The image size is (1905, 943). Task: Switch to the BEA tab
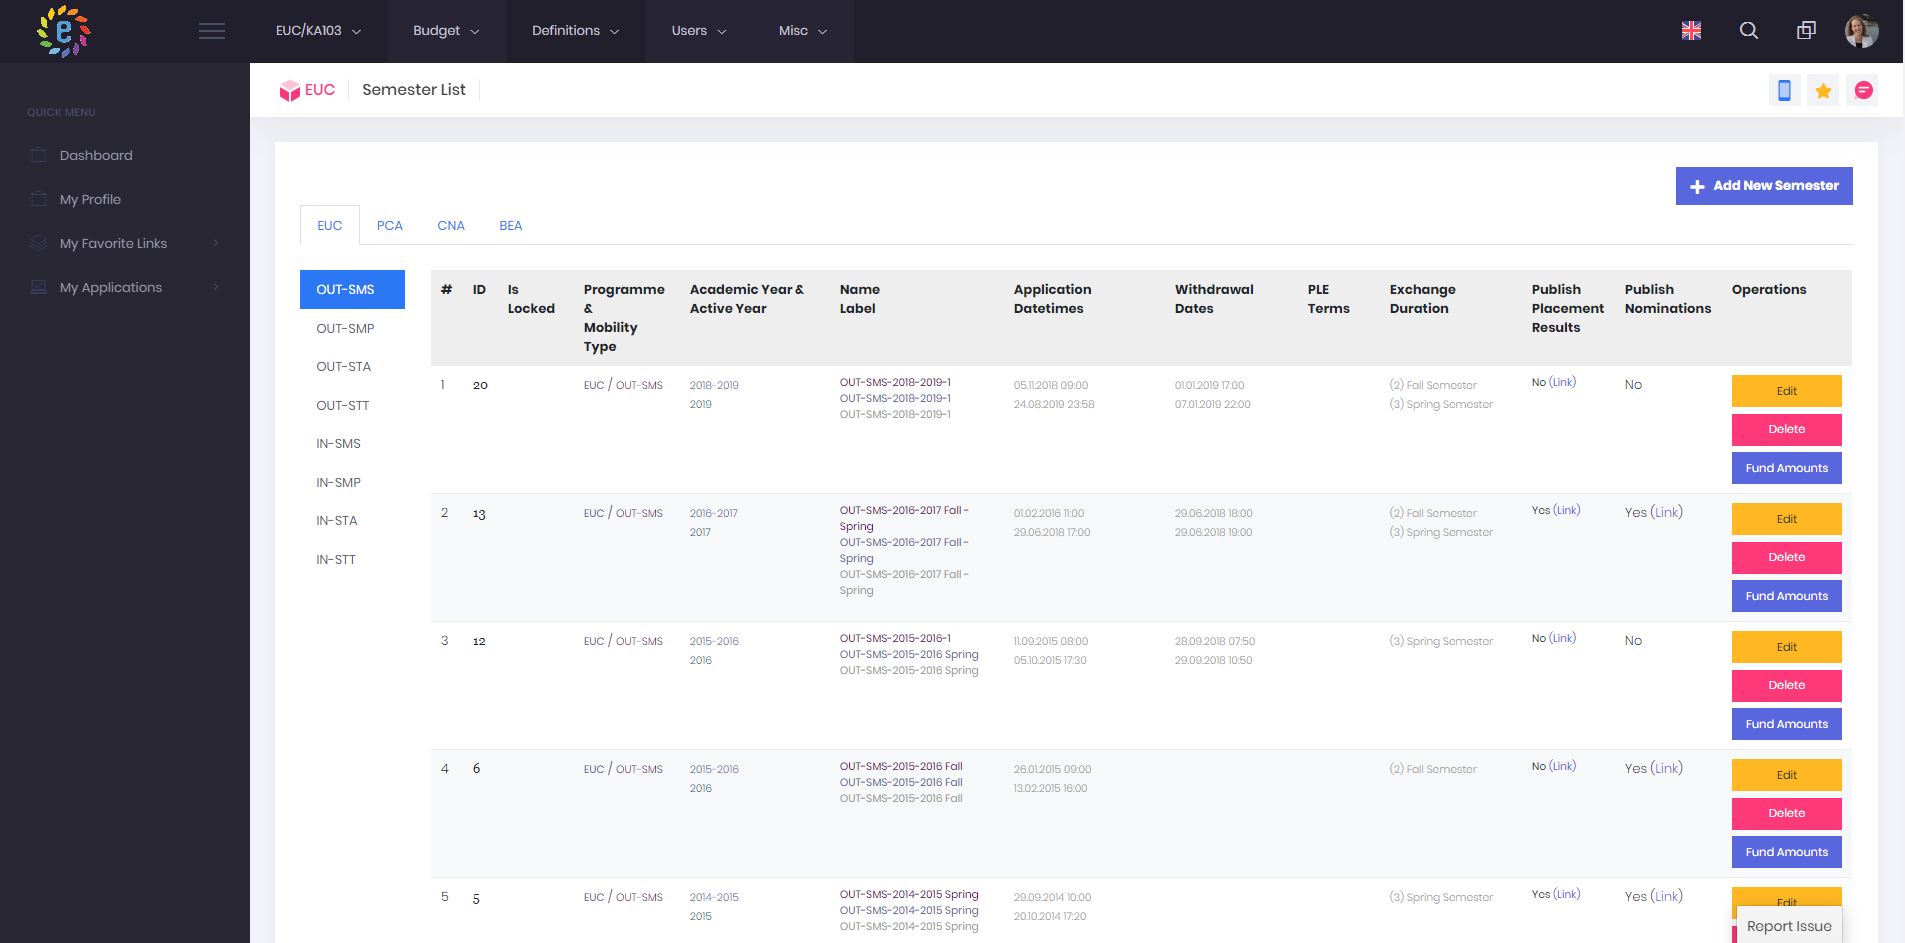(x=511, y=225)
